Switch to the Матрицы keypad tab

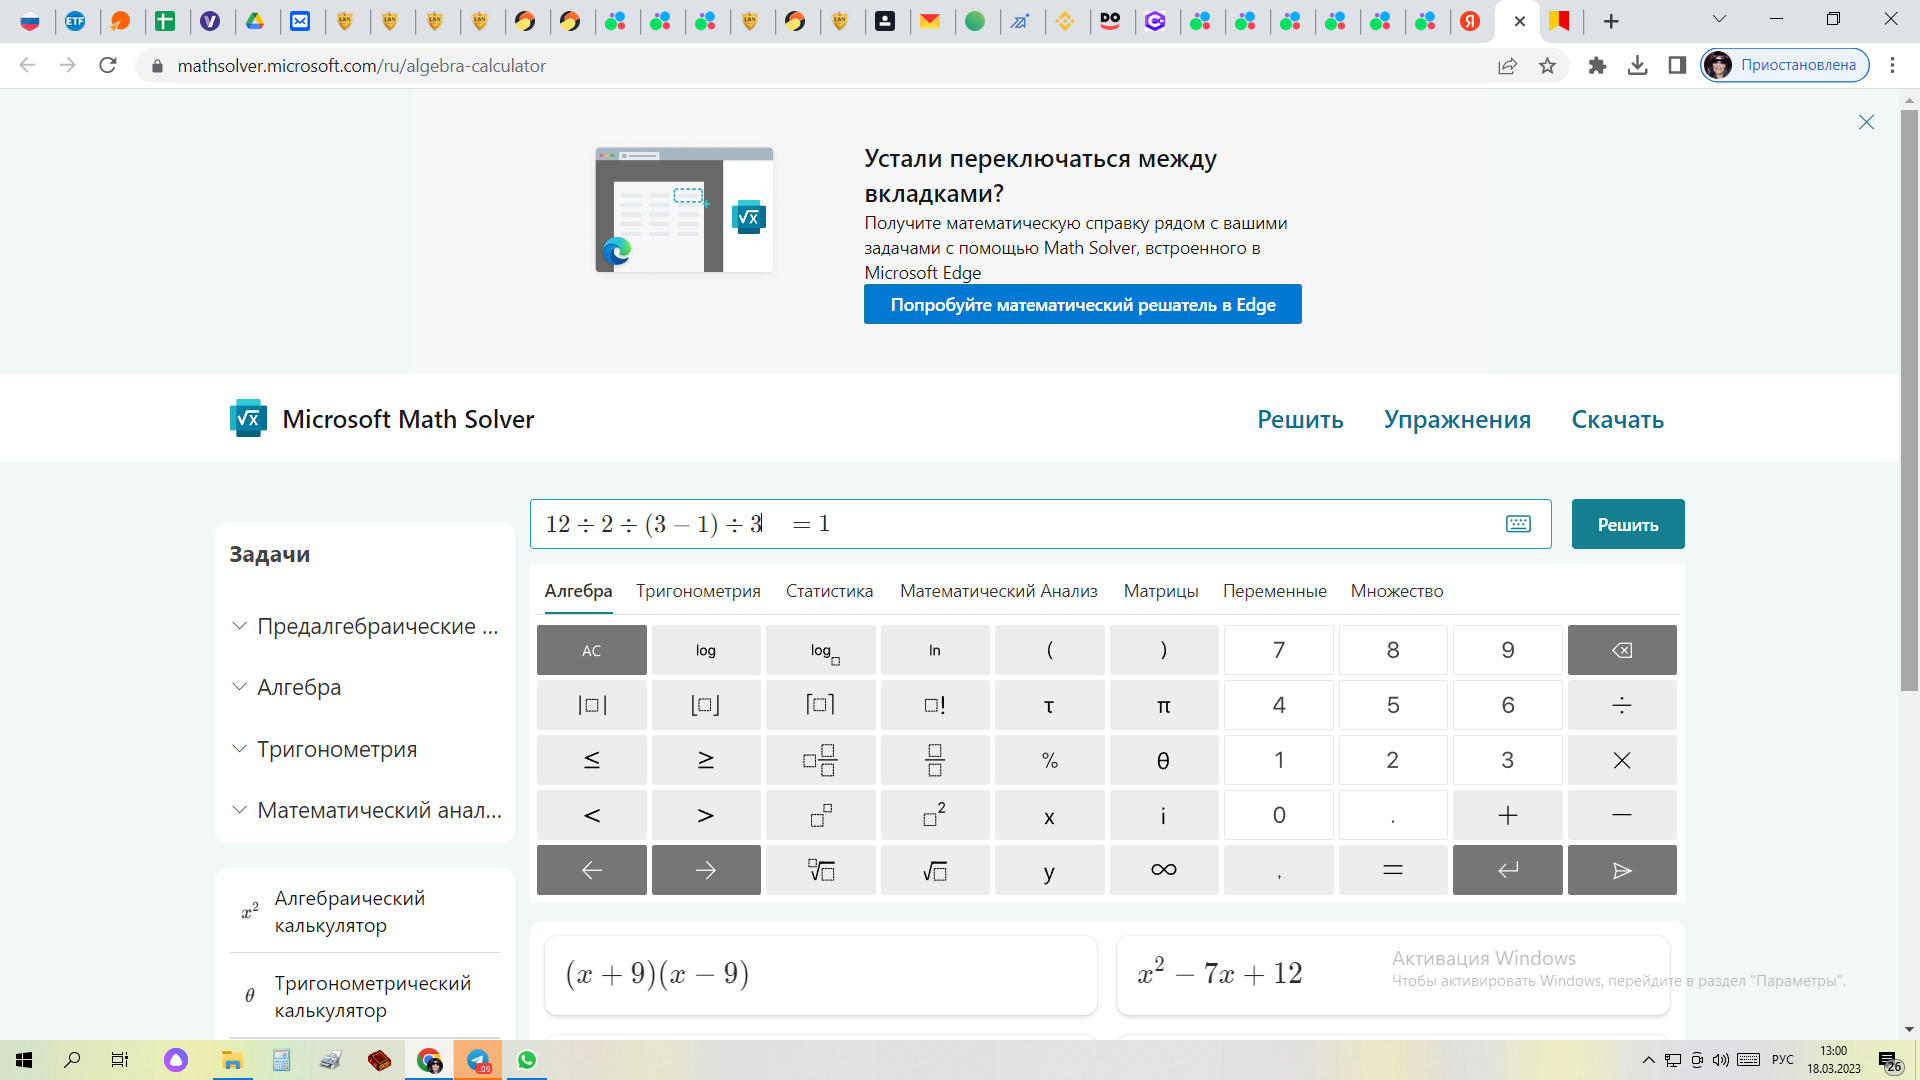1160,591
